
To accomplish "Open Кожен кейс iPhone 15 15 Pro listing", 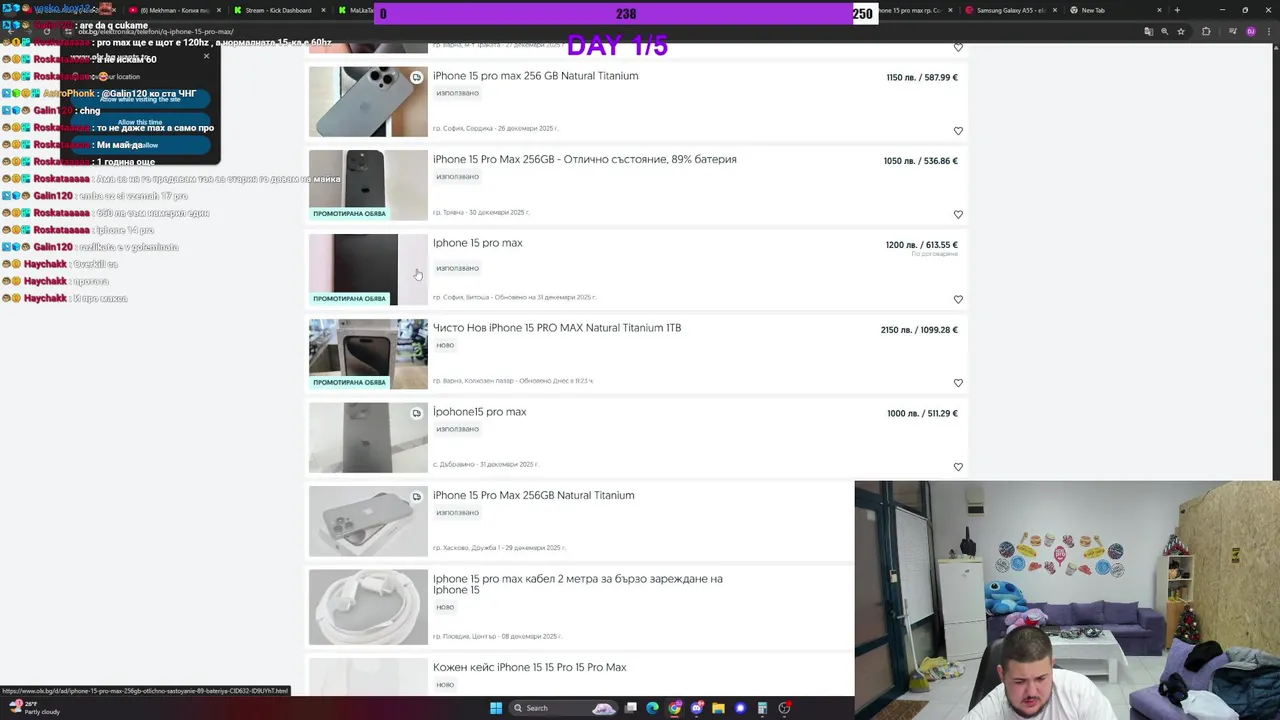I will point(529,667).
